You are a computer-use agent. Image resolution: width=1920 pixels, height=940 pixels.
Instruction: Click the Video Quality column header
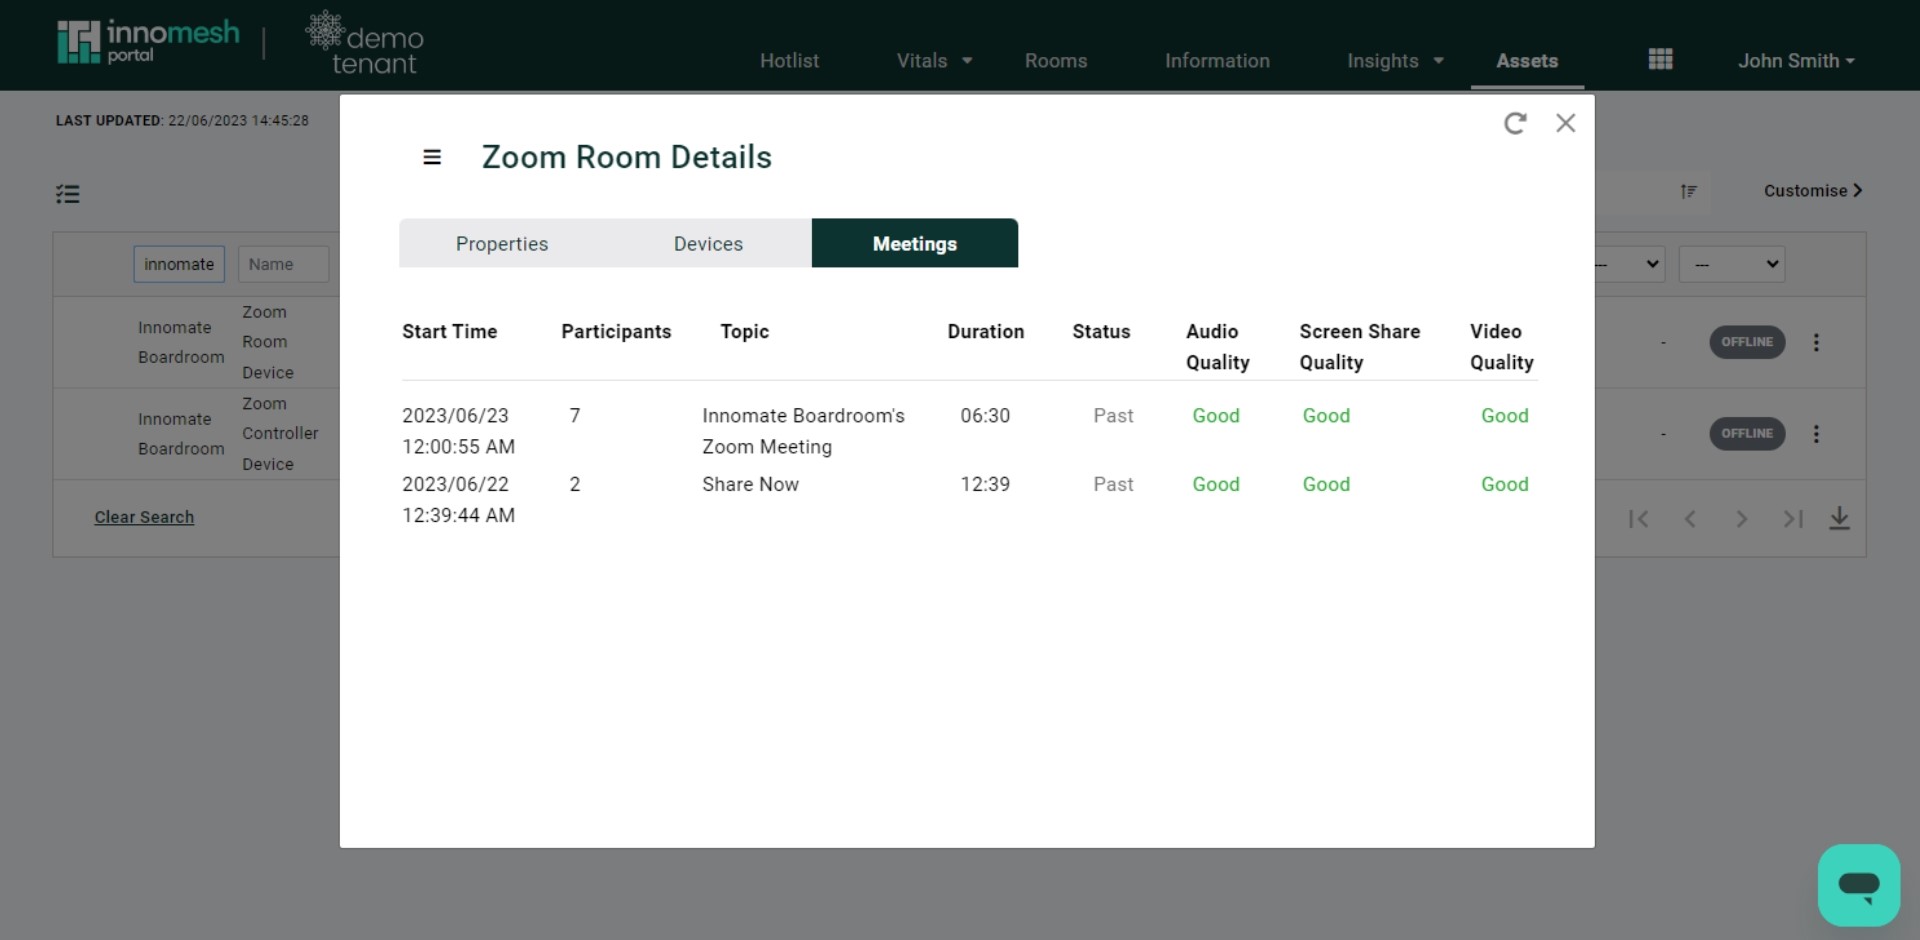pos(1502,347)
